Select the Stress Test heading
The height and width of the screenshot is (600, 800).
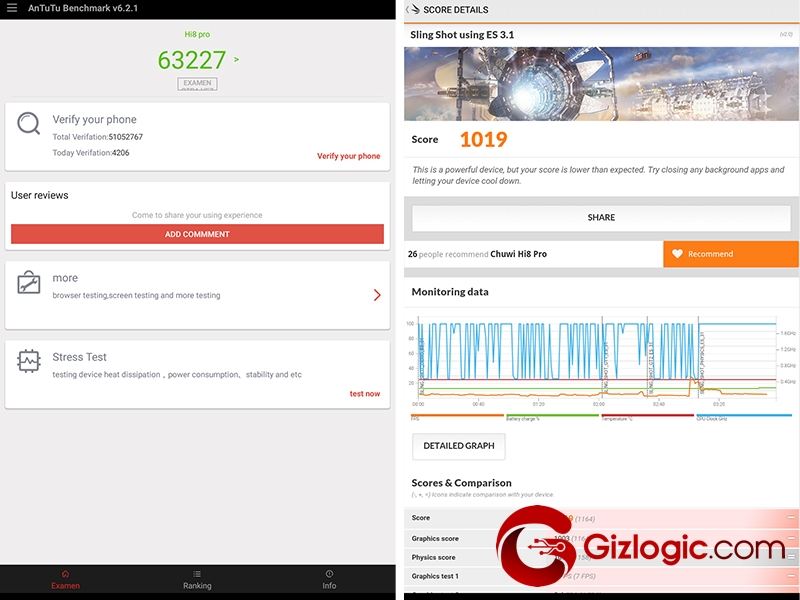(x=80, y=357)
